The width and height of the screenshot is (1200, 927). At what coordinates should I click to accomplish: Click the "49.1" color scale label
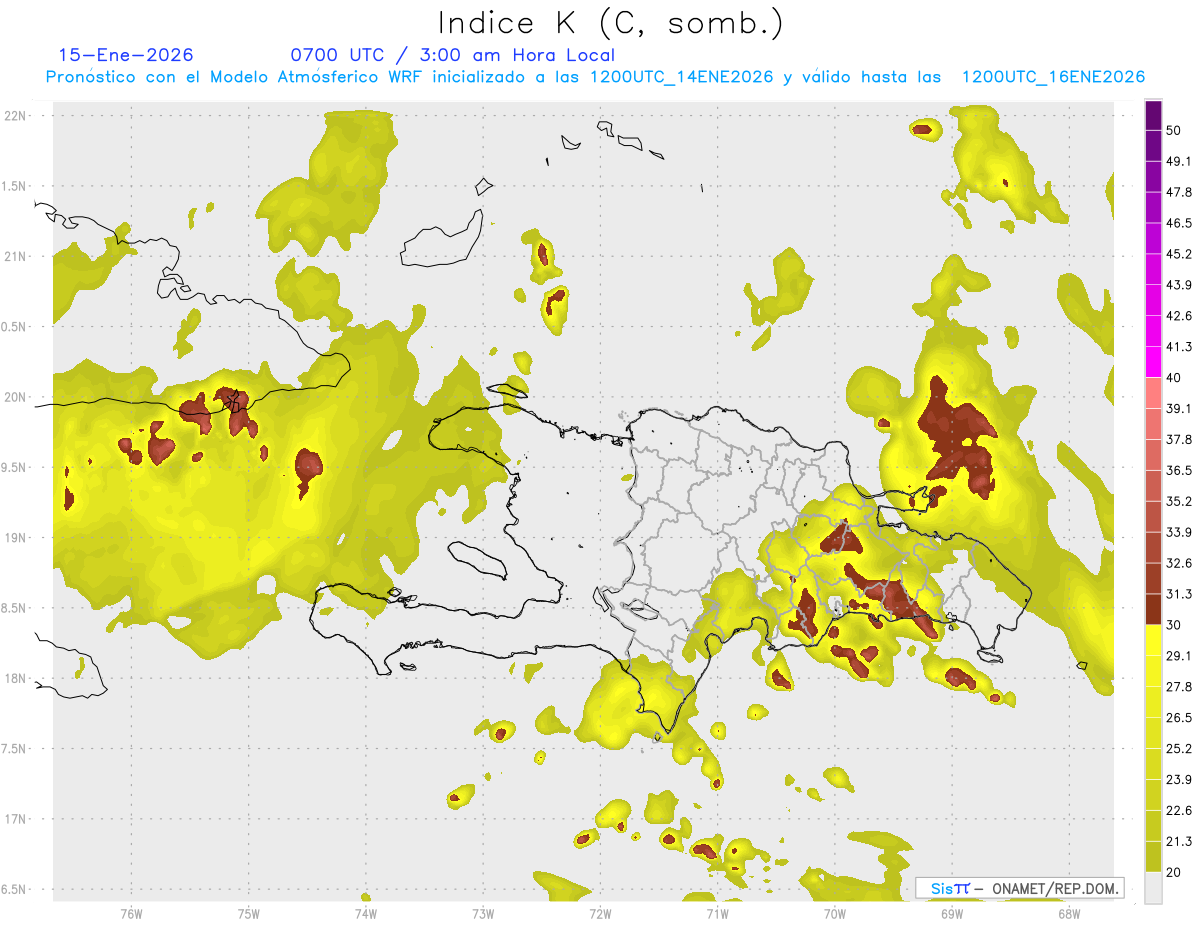[1179, 161]
